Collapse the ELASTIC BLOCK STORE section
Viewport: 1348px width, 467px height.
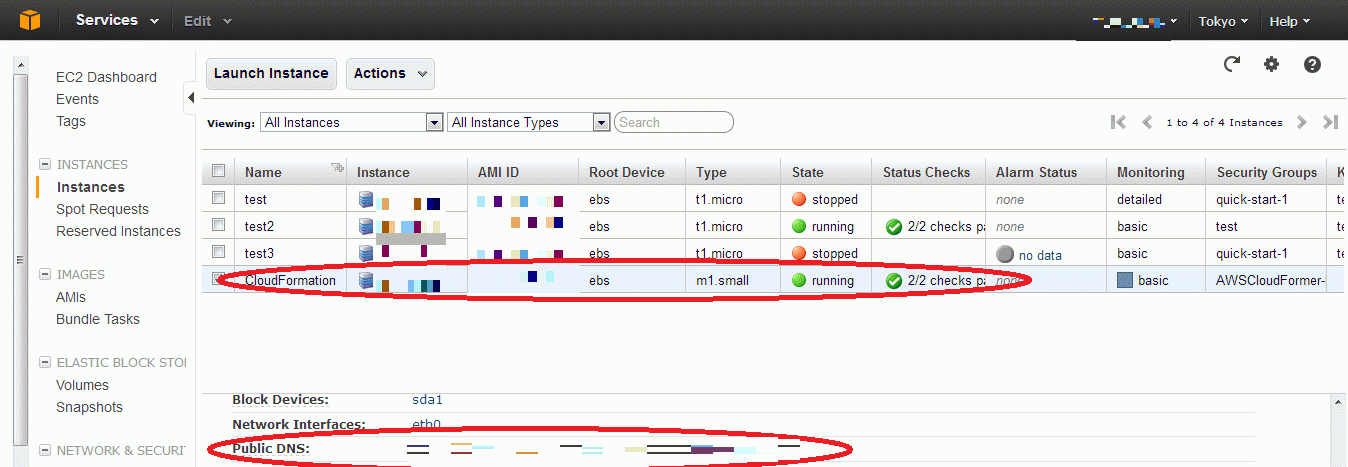point(44,362)
